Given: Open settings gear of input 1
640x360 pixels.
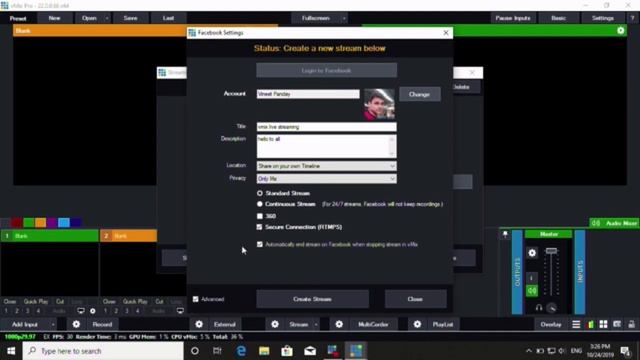Looking at the screenshot, I should pos(93,311).
